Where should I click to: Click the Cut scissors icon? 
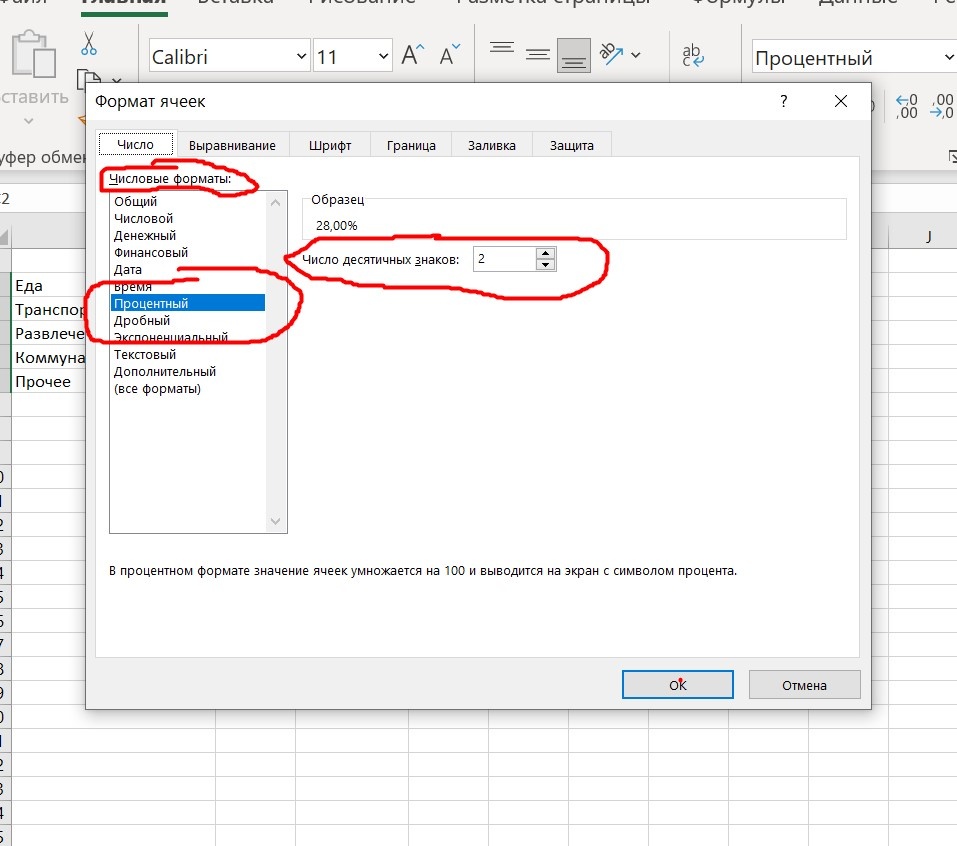[89, 44]
